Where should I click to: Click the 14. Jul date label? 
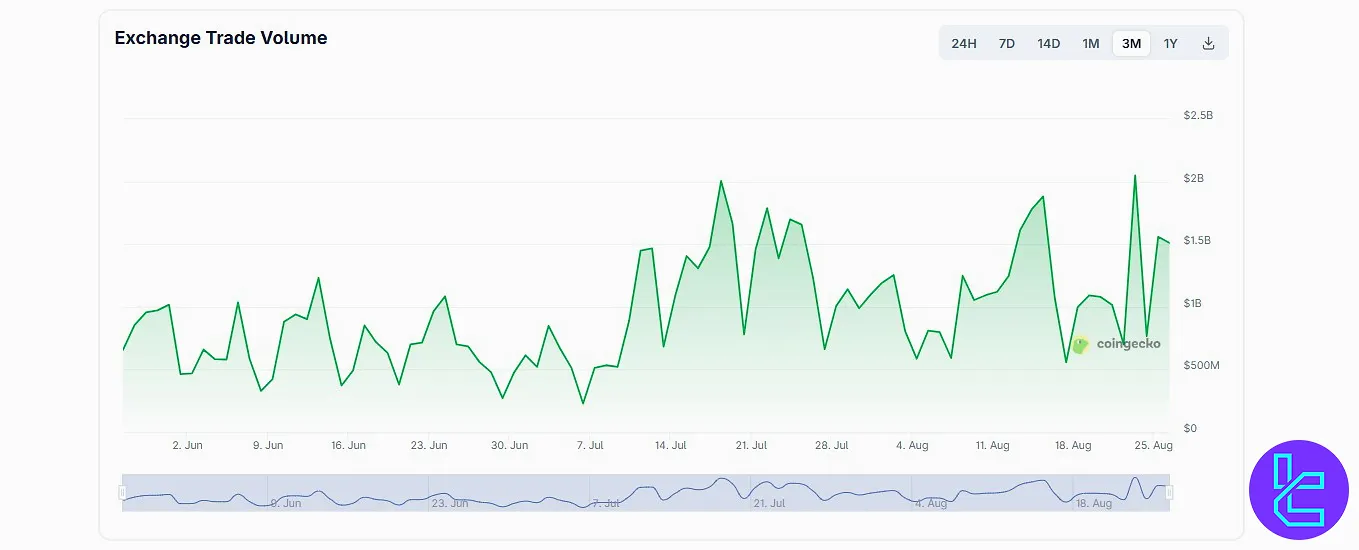(x=671, y=445)
